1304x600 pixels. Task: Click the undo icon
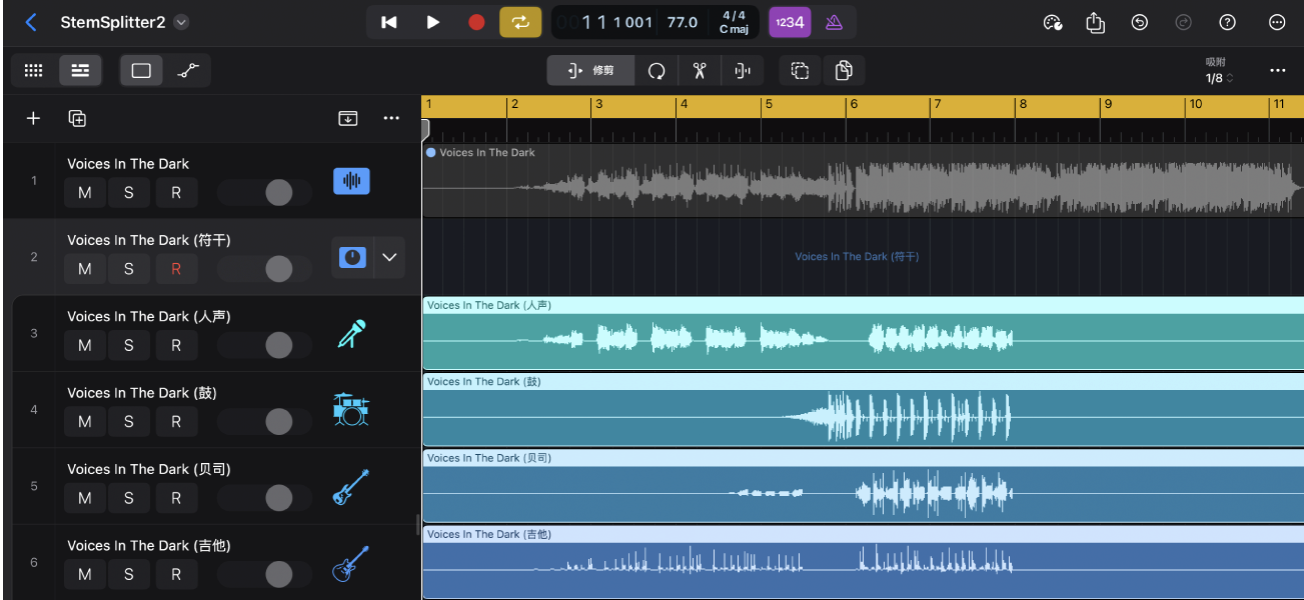[x=1139, y=22]
